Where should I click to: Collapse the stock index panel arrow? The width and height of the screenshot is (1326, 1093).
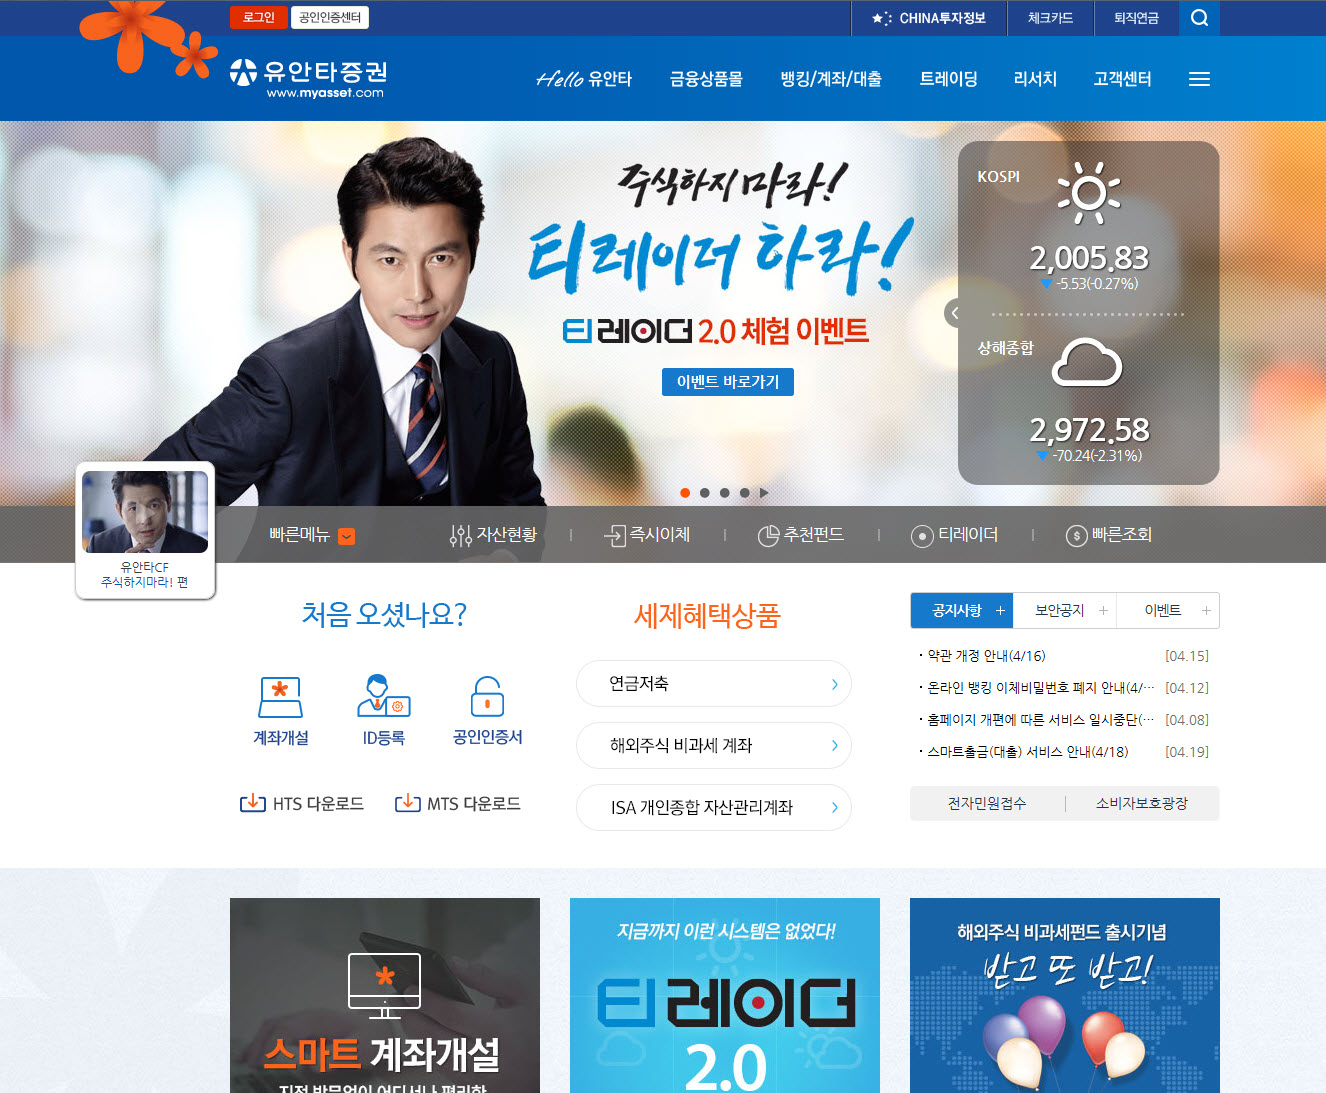[954, 313]
